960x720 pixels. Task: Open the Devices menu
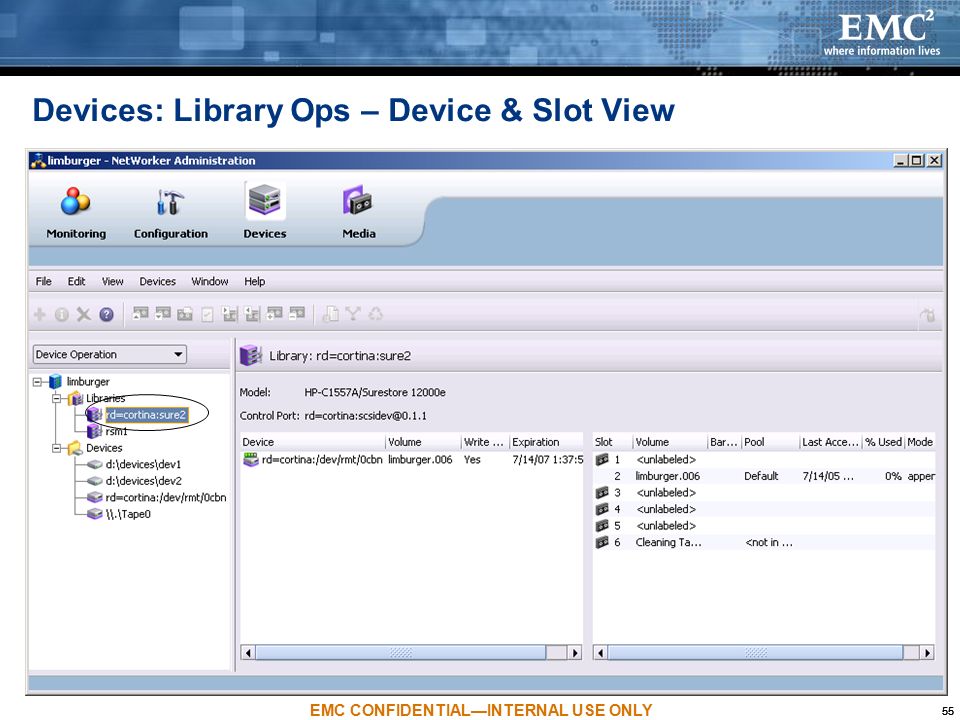click(x=157, y=282)
